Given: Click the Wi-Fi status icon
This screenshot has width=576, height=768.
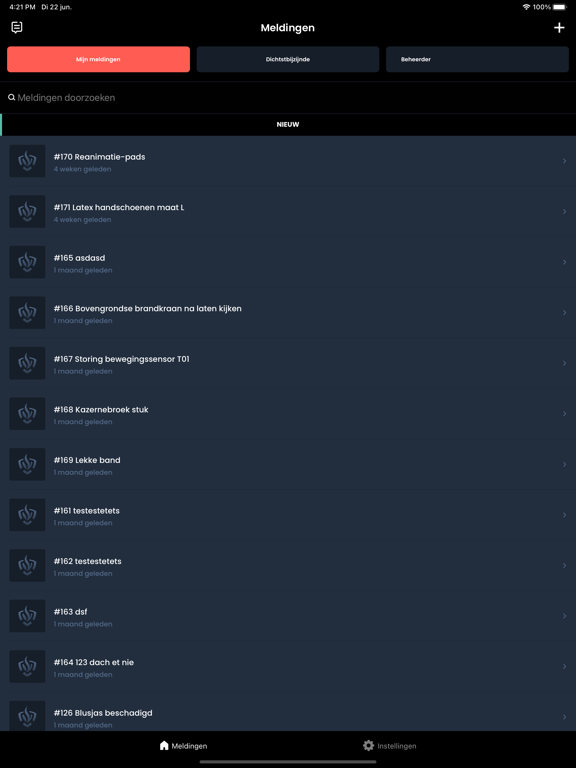Looking at the screenshot, I should click(527, 7).
